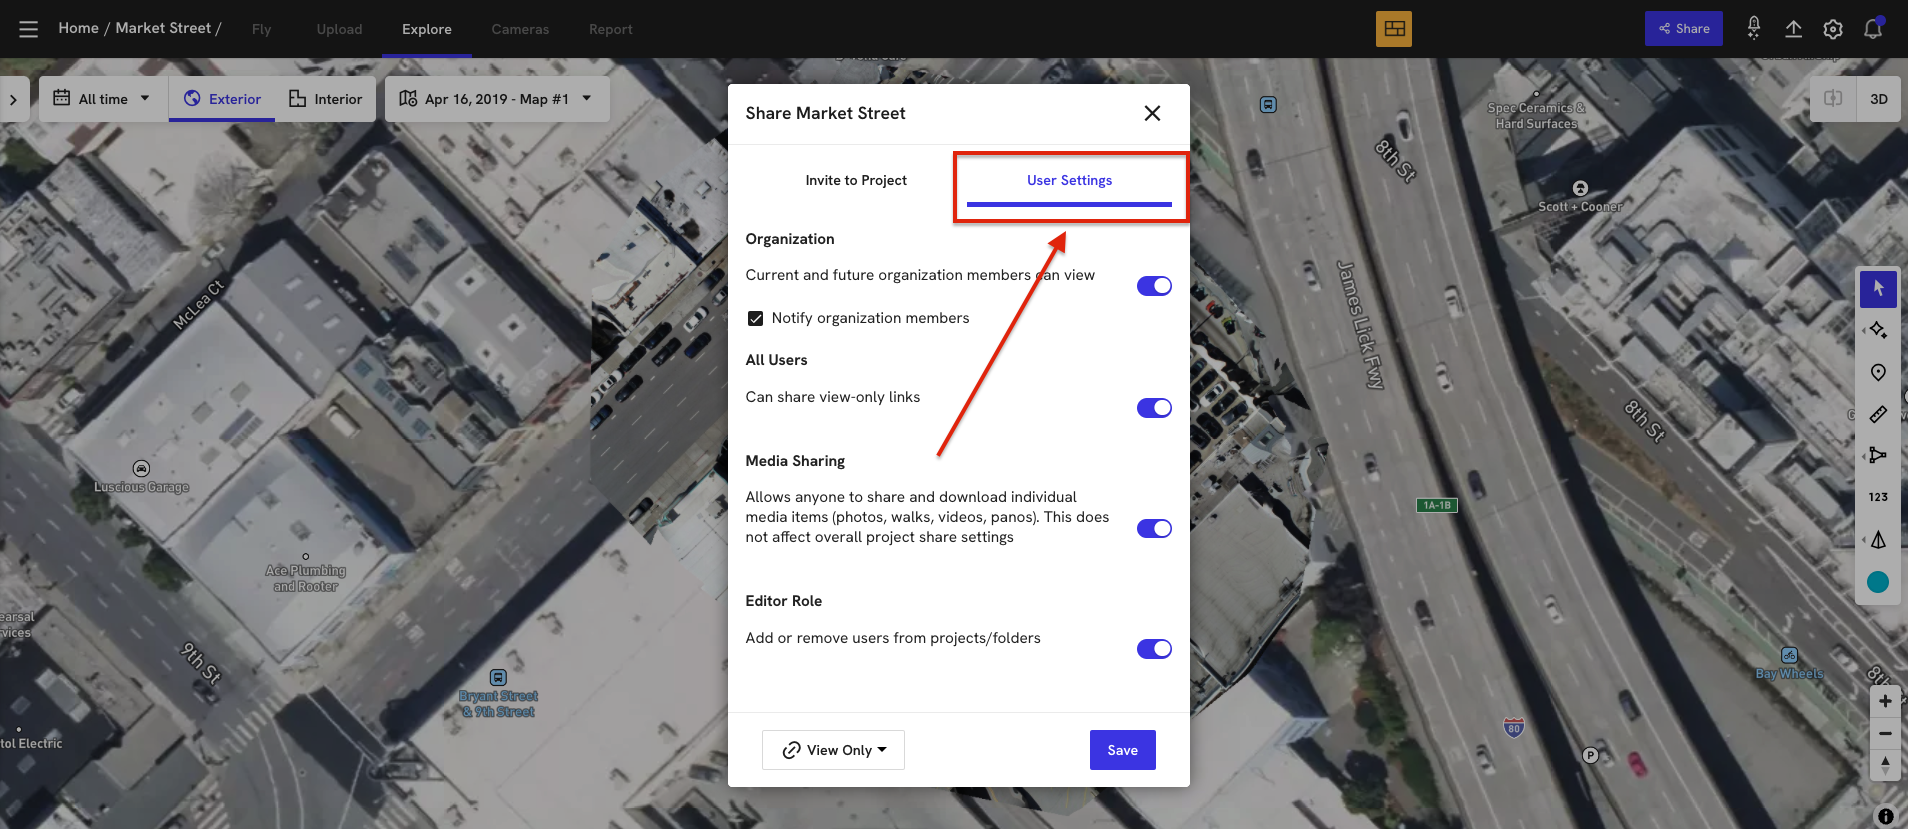1908x829 pixels.
Task: Uncheck Notify organization members checkbox
Action: click(x=756, y=318)
